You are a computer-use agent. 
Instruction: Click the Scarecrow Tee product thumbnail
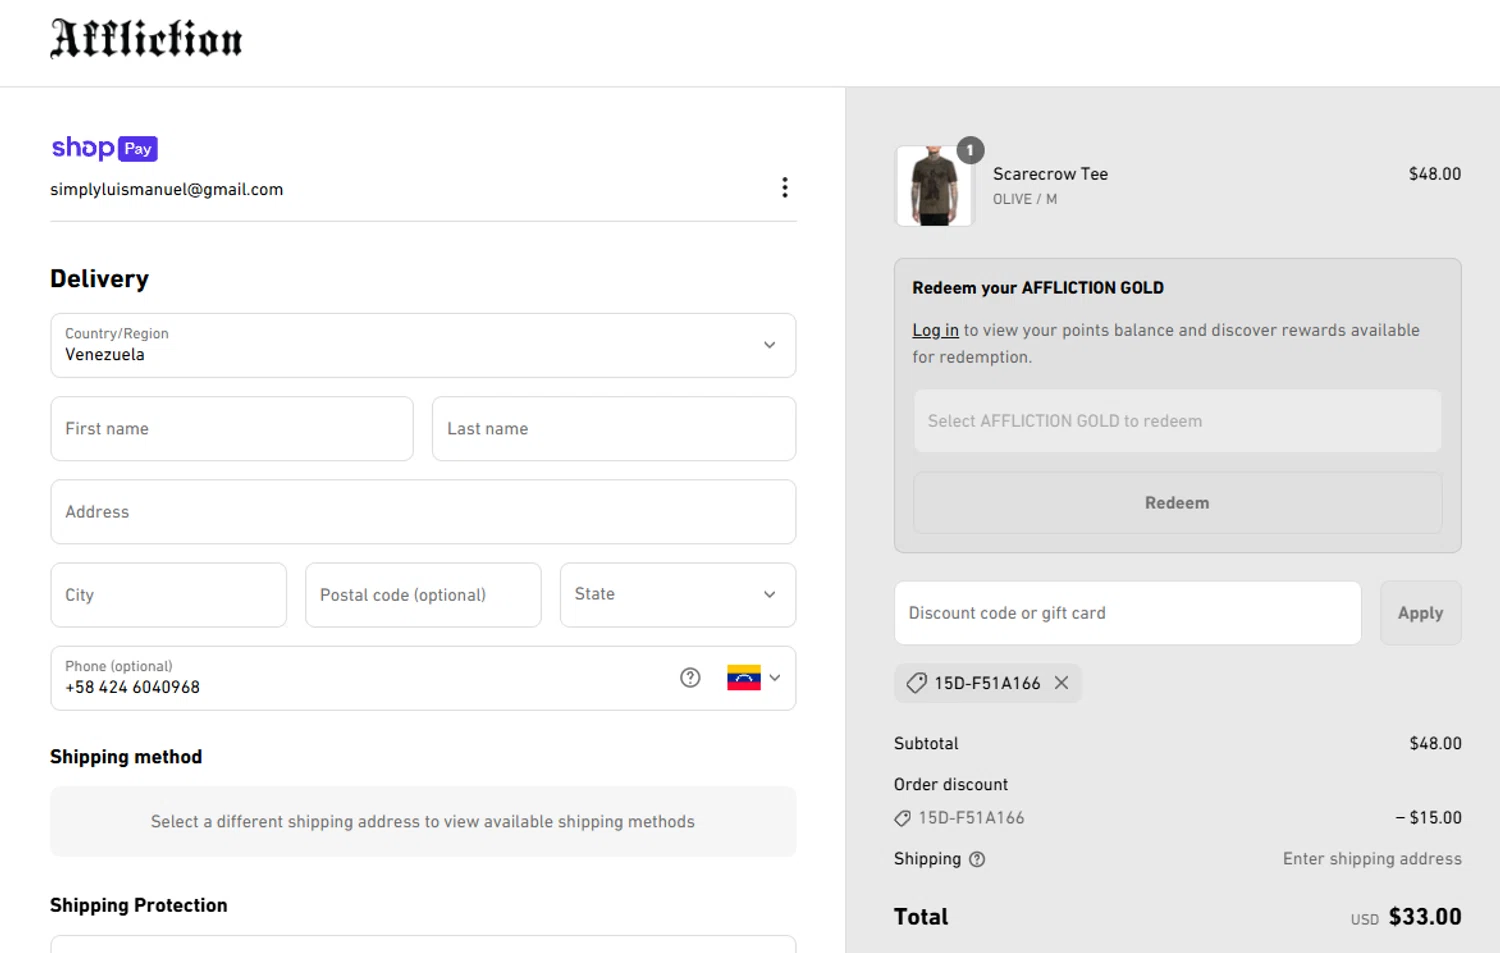[934, 186]
